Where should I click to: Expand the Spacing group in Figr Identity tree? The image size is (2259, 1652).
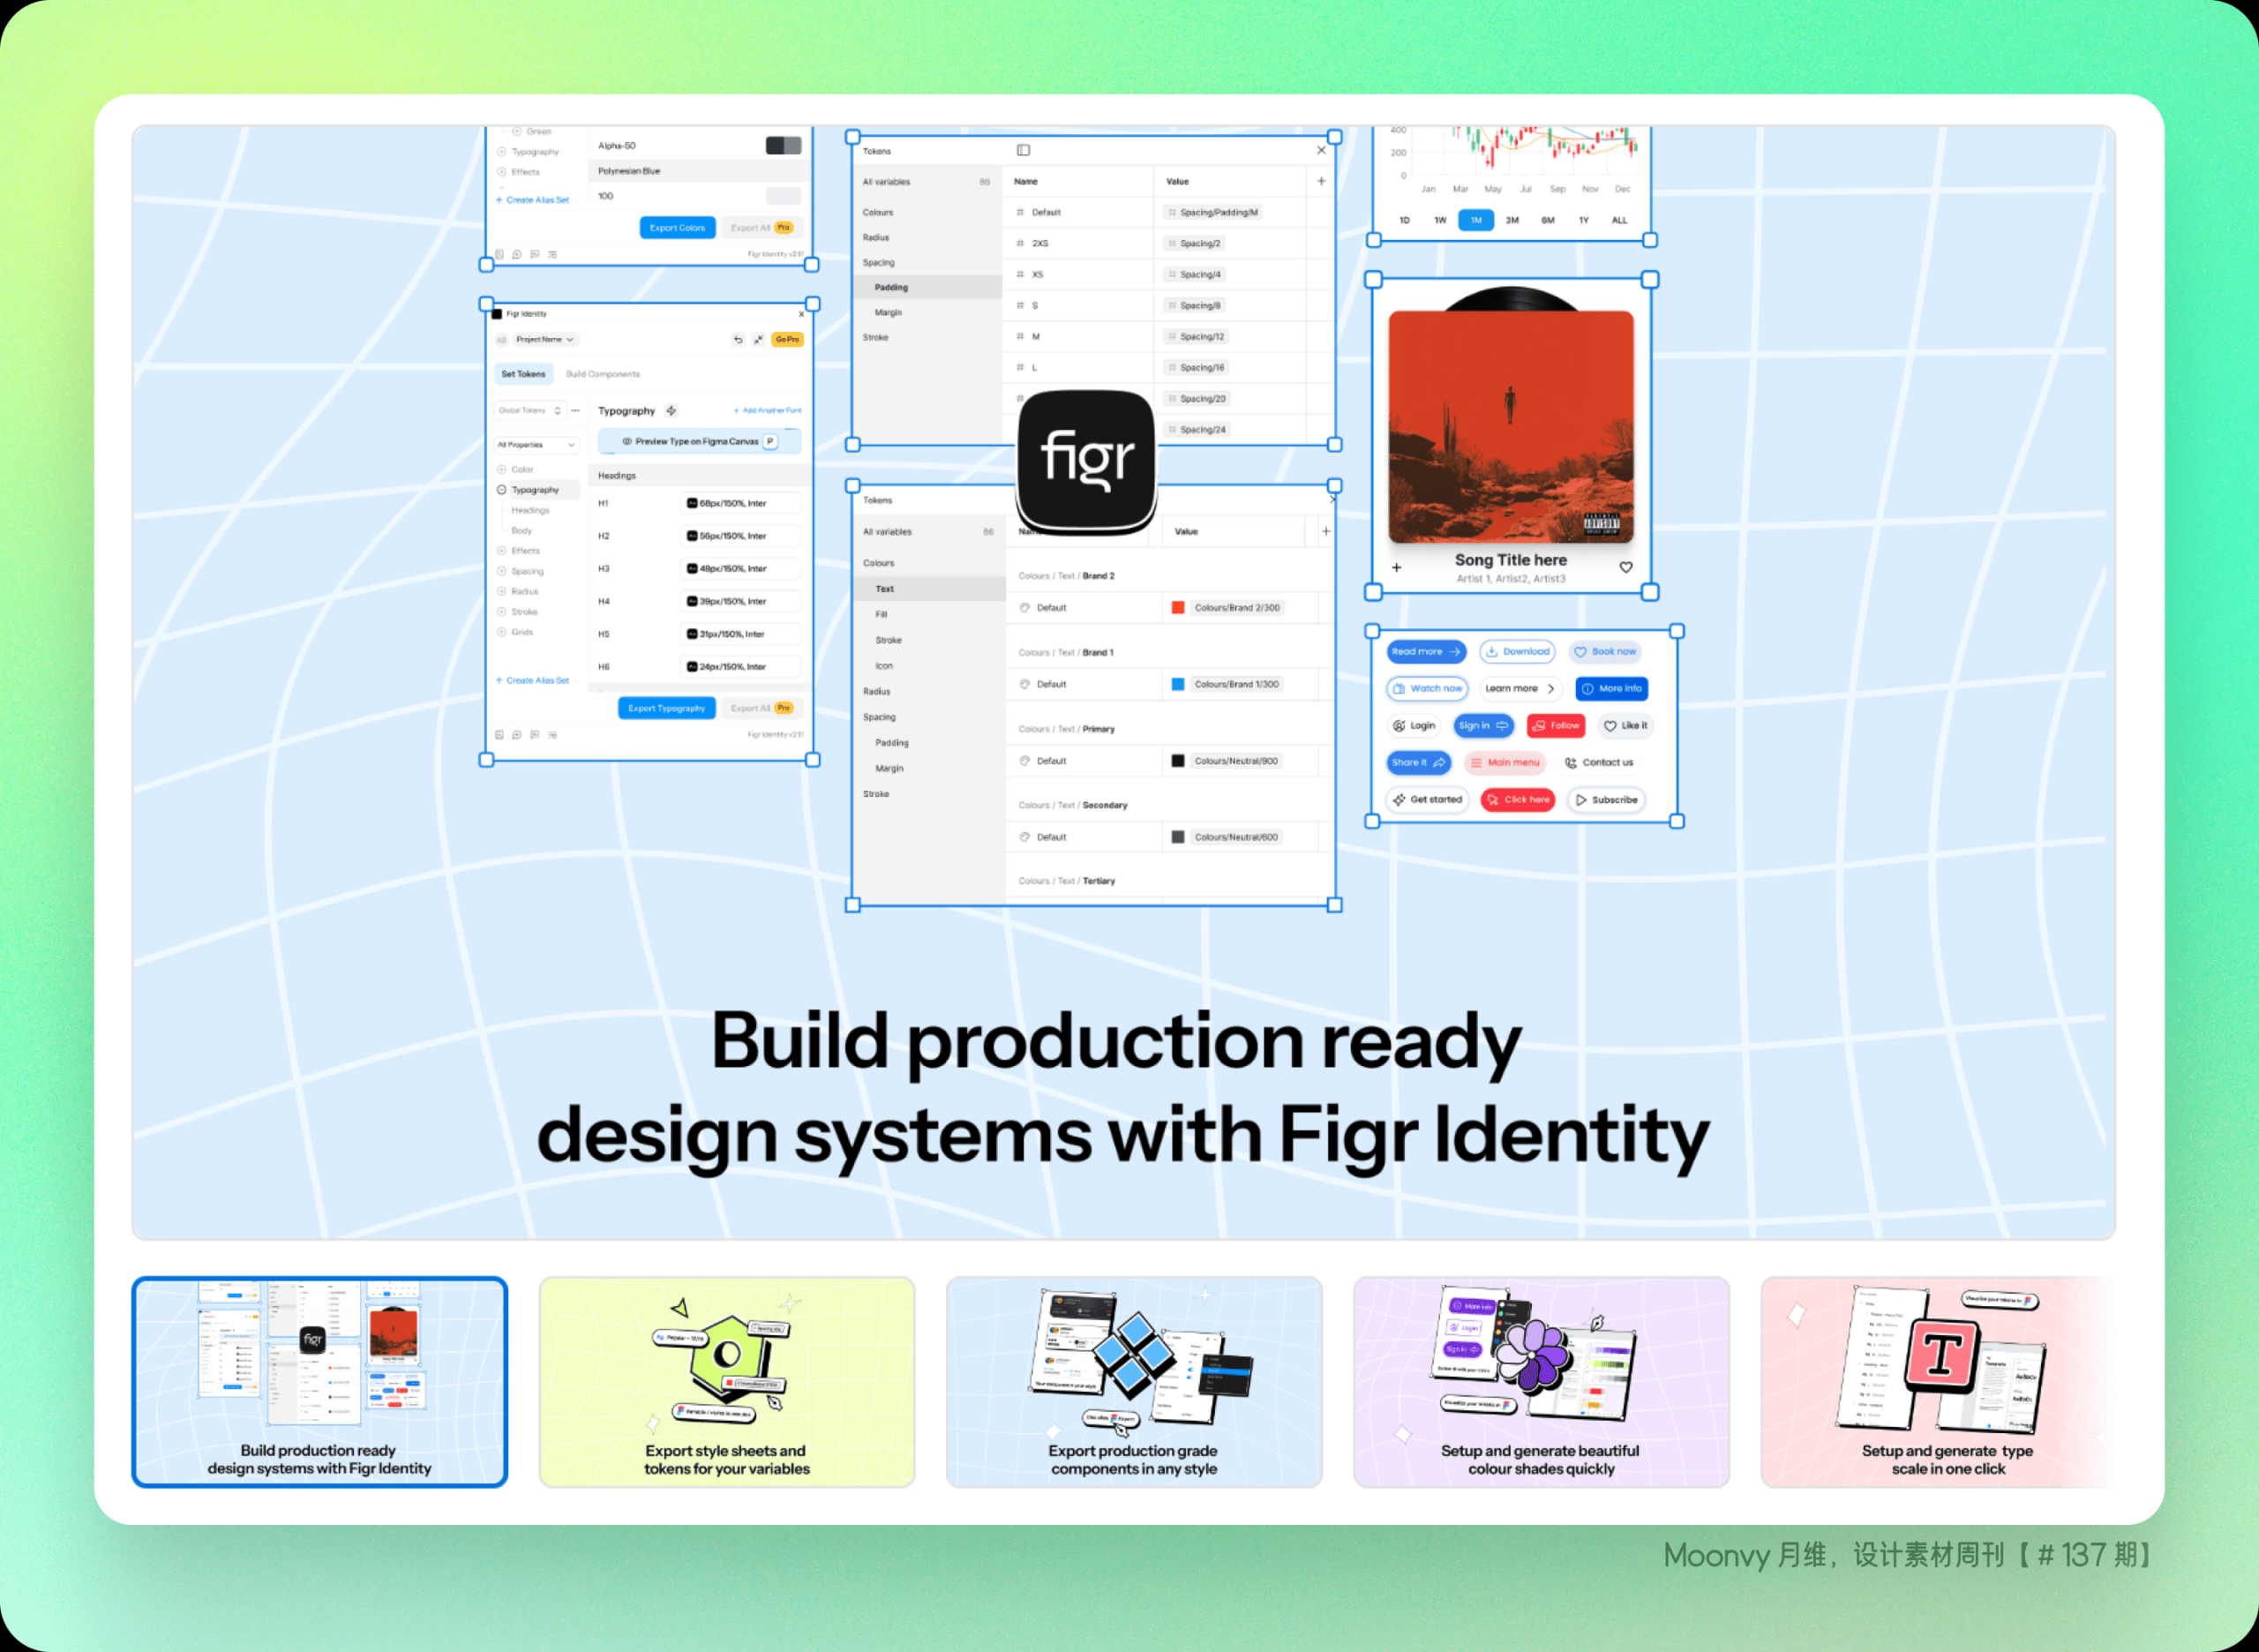pyautogui.click(x=502, y=571)
